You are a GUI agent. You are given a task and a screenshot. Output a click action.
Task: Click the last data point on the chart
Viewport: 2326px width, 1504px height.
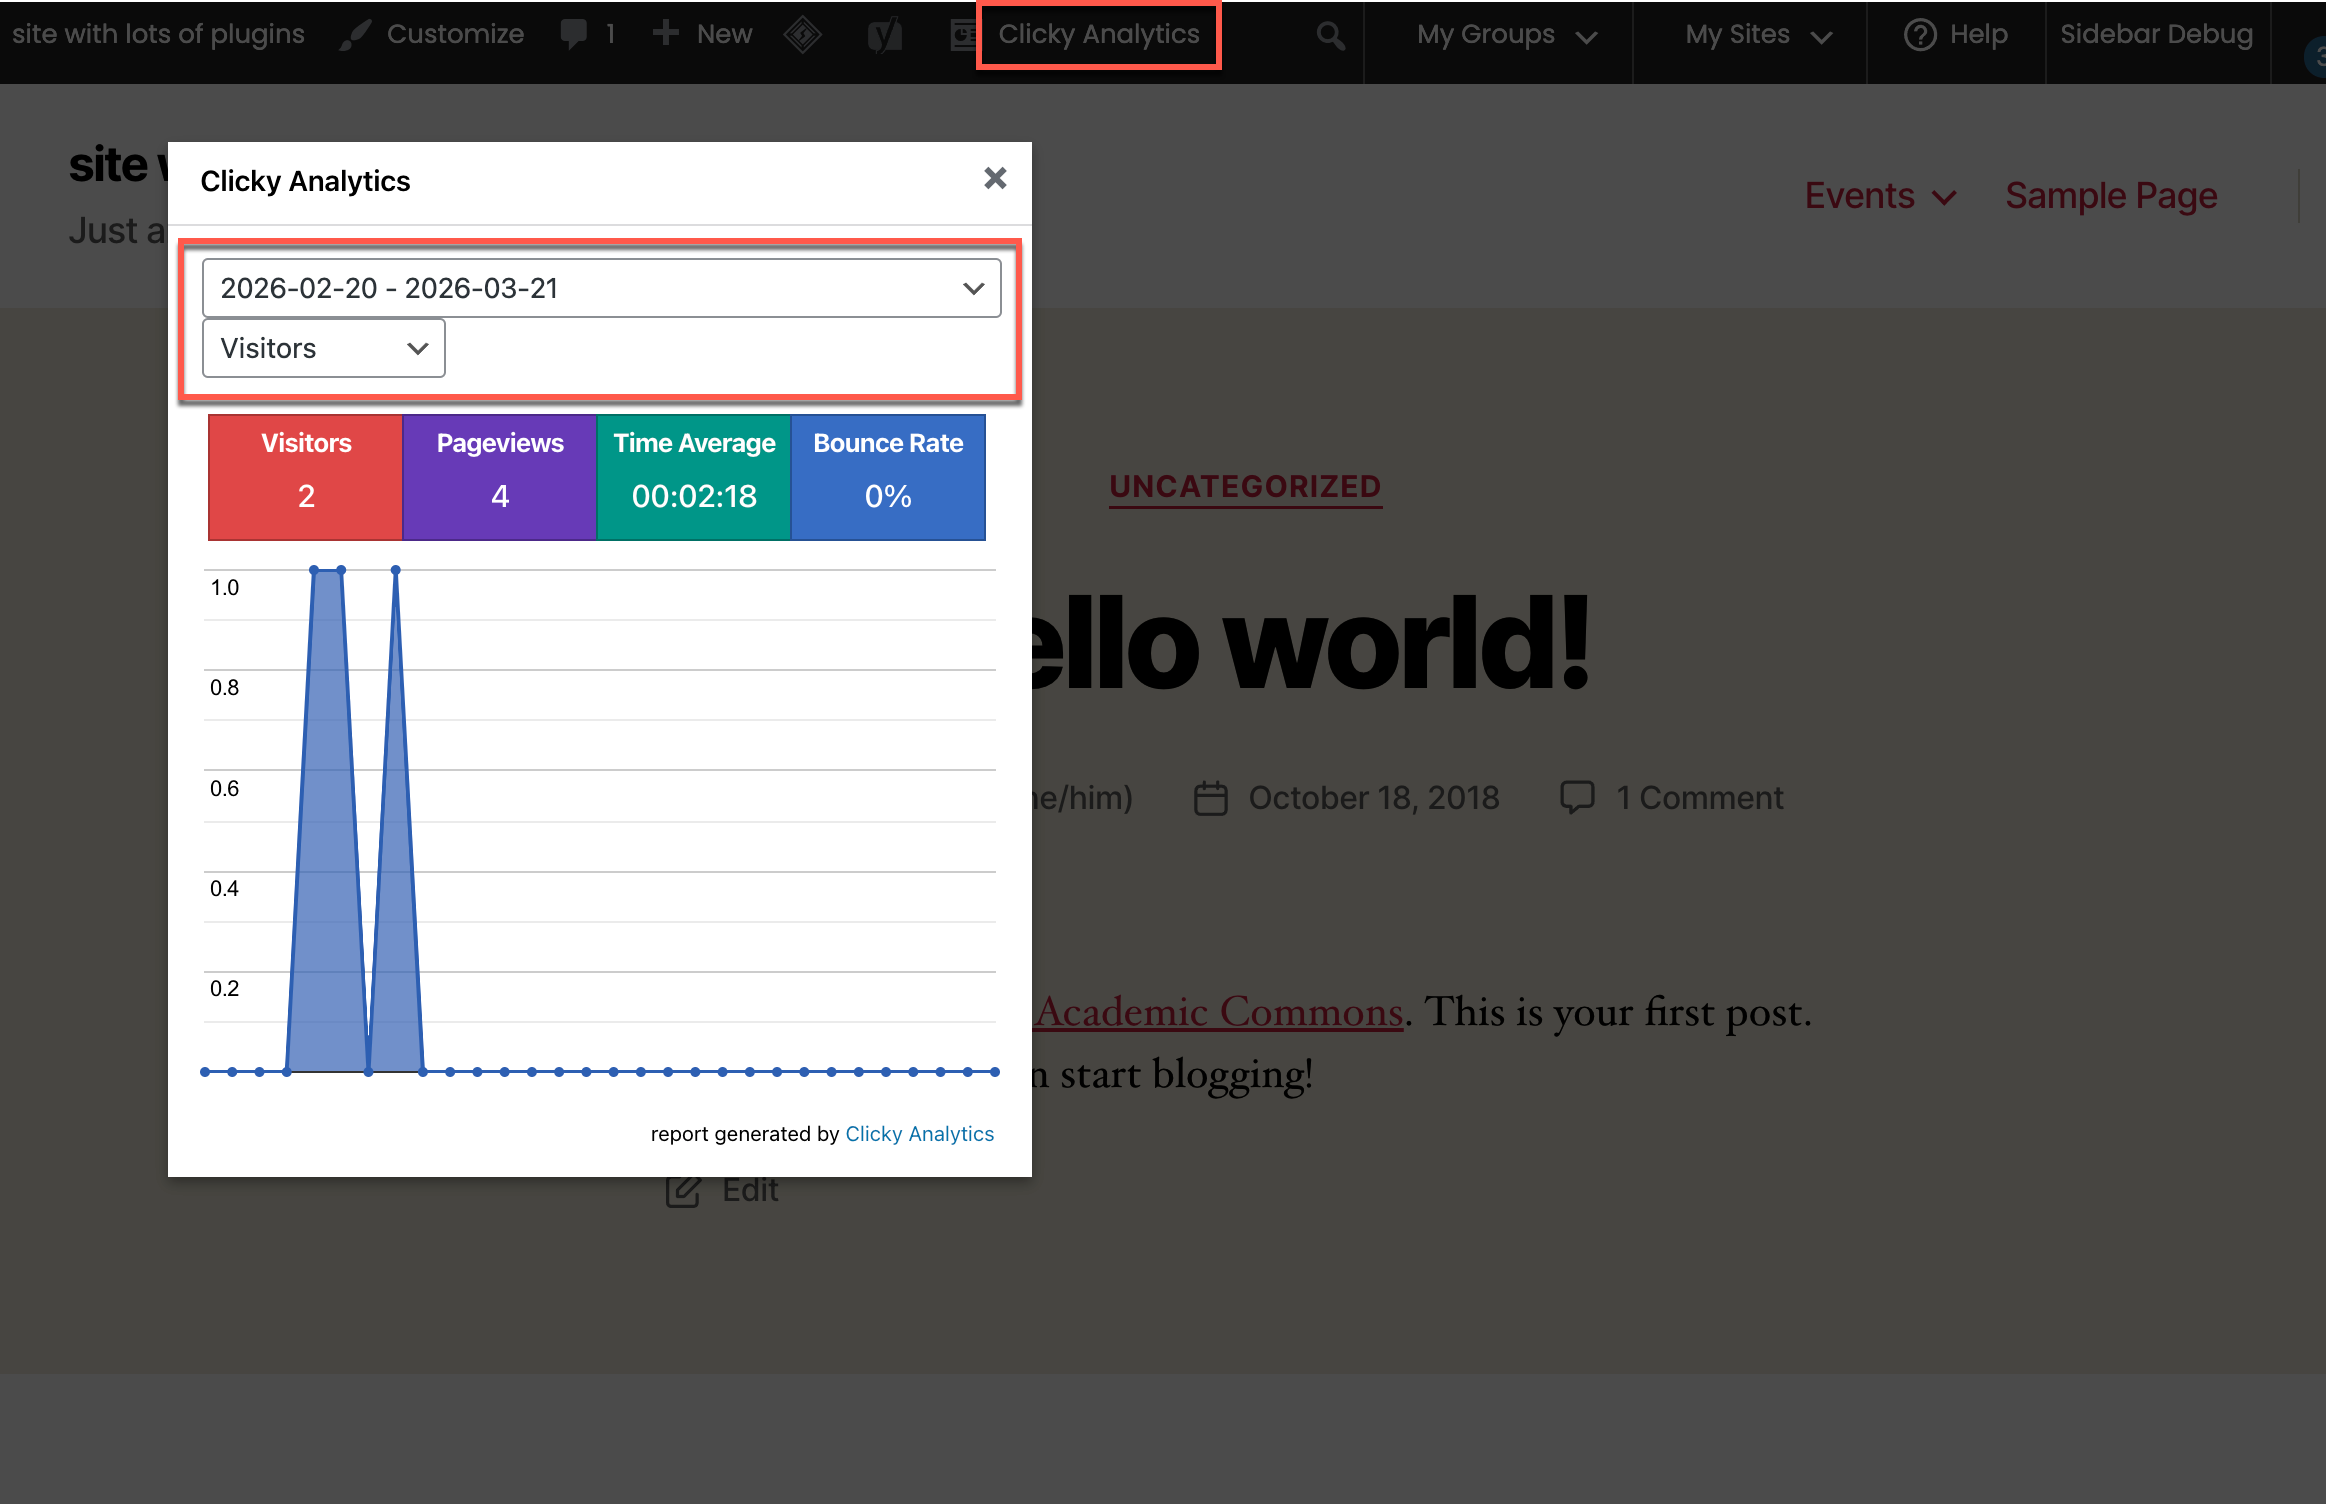995,1072
